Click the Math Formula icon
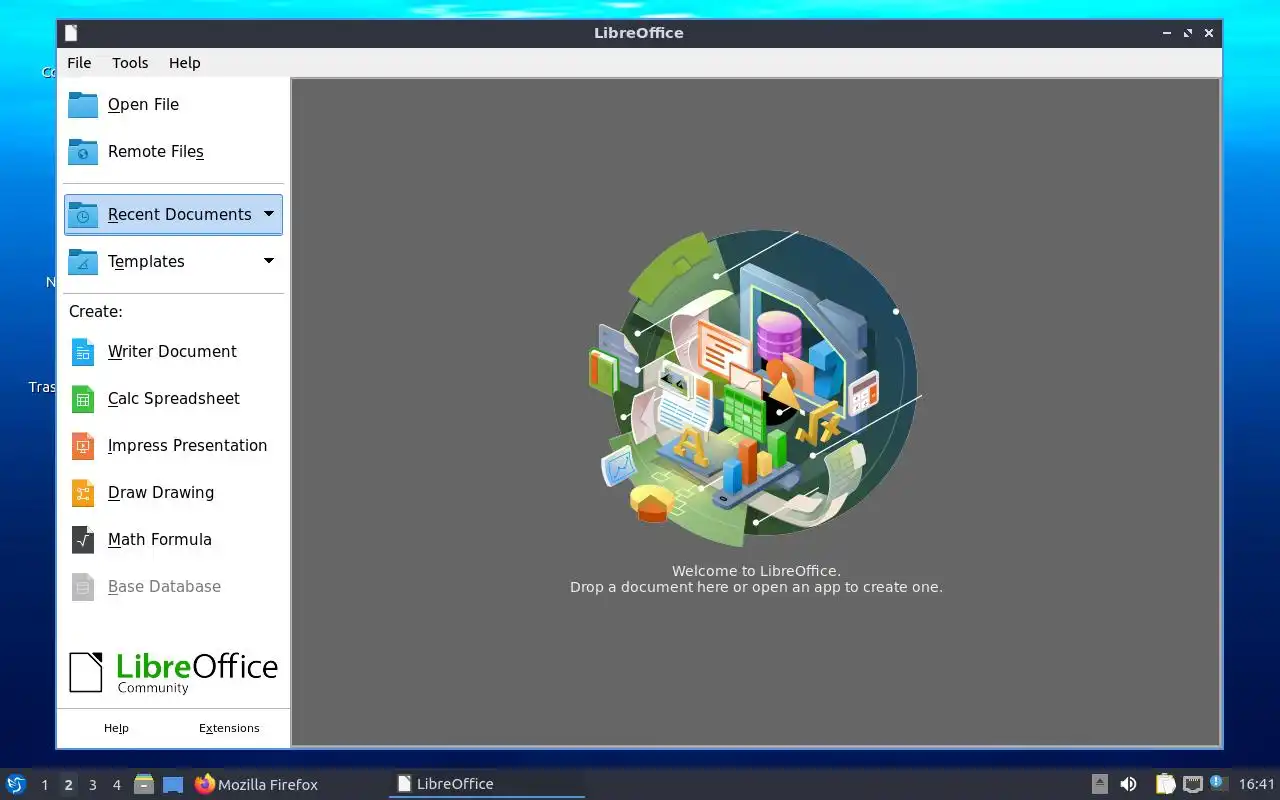The height and width of the screenshot is (800, 1280). click(x=83, y=540)
